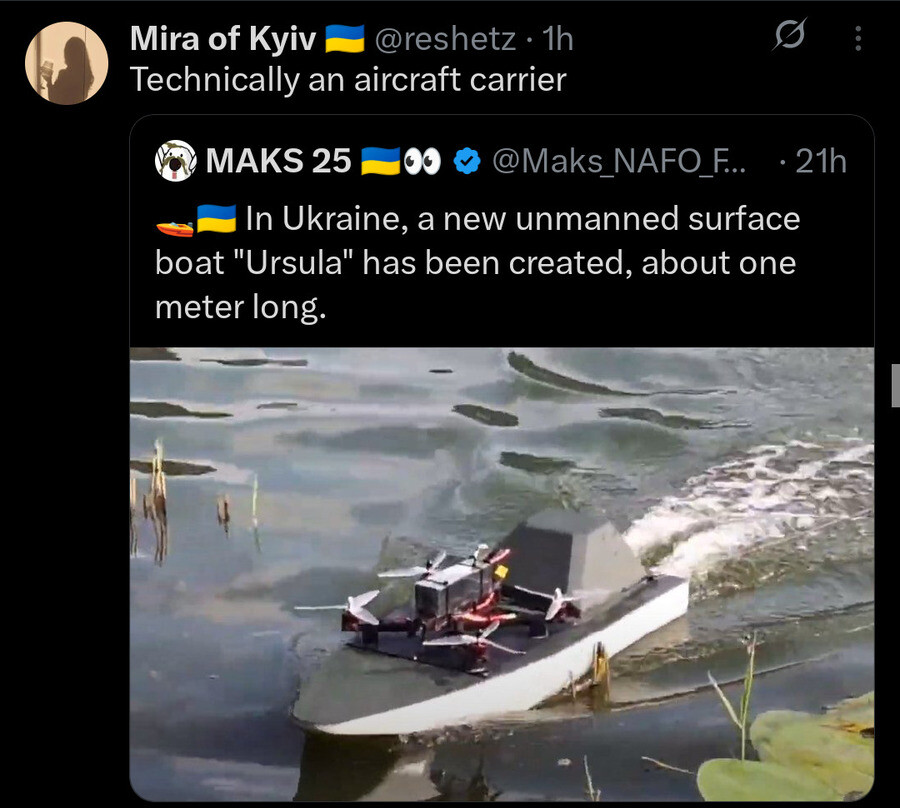The image size is (900, 808).
Task: Open the post via the 1h timestamp
Action: coord(557,39)
